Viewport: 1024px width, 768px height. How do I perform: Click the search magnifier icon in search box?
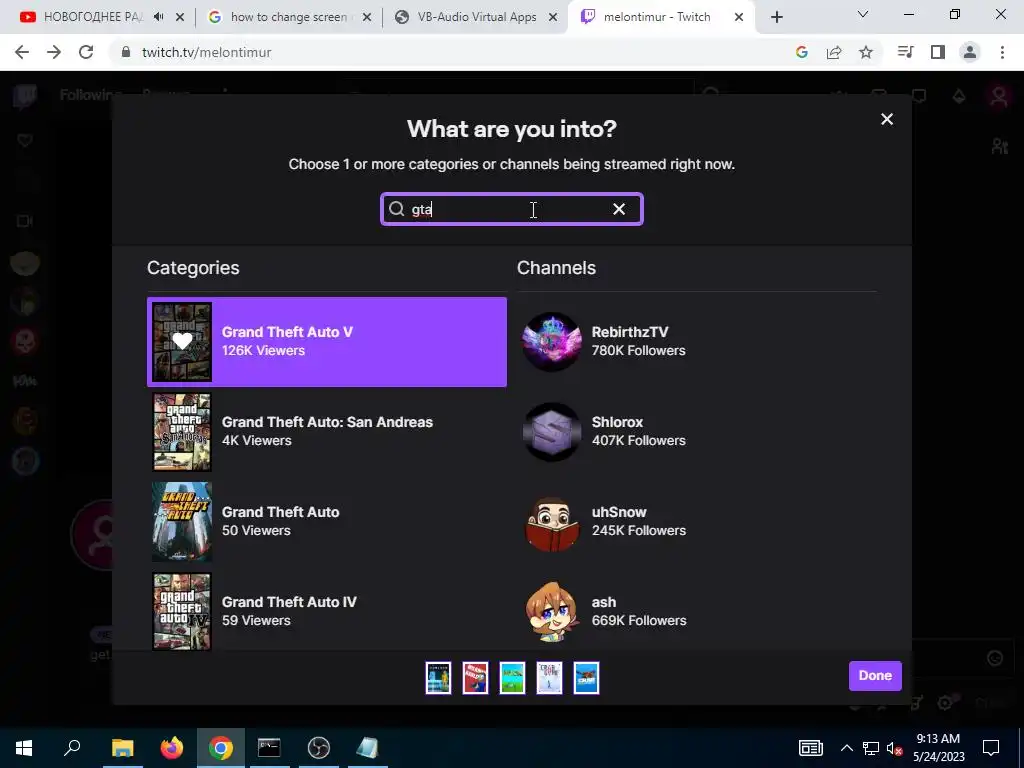click(396, 209)
